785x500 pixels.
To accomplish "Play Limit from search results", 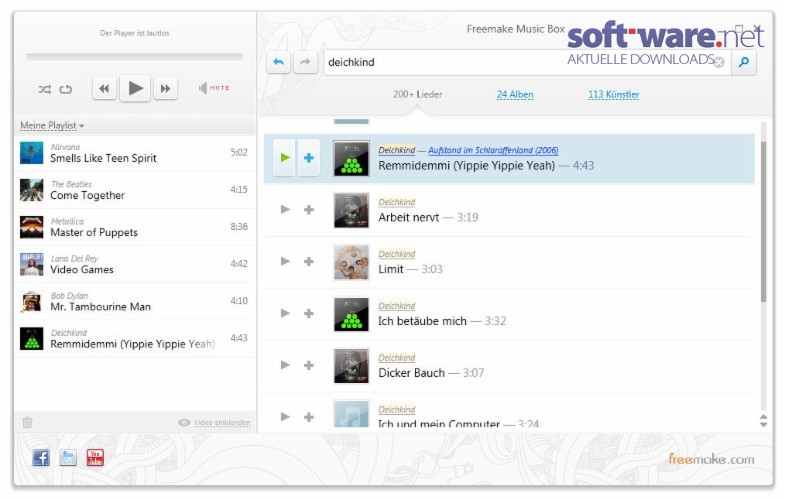I will click(285, 261).
